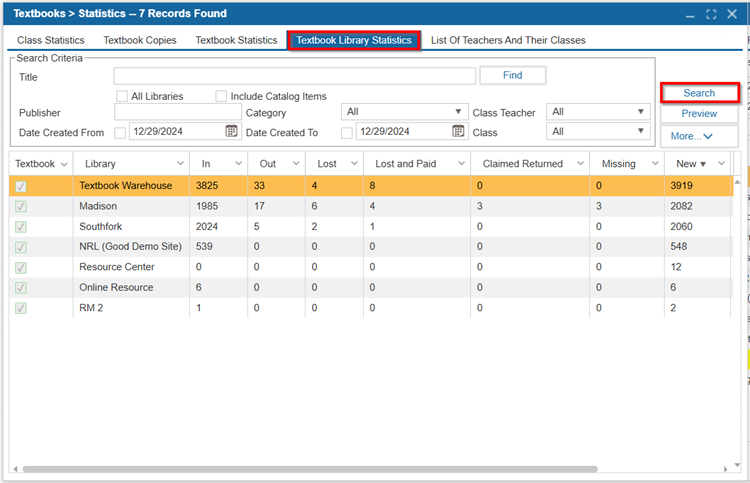750x483 pixels.
Task: Open List Of Teachers And Their Classes tab
Action: coord(508,40)
